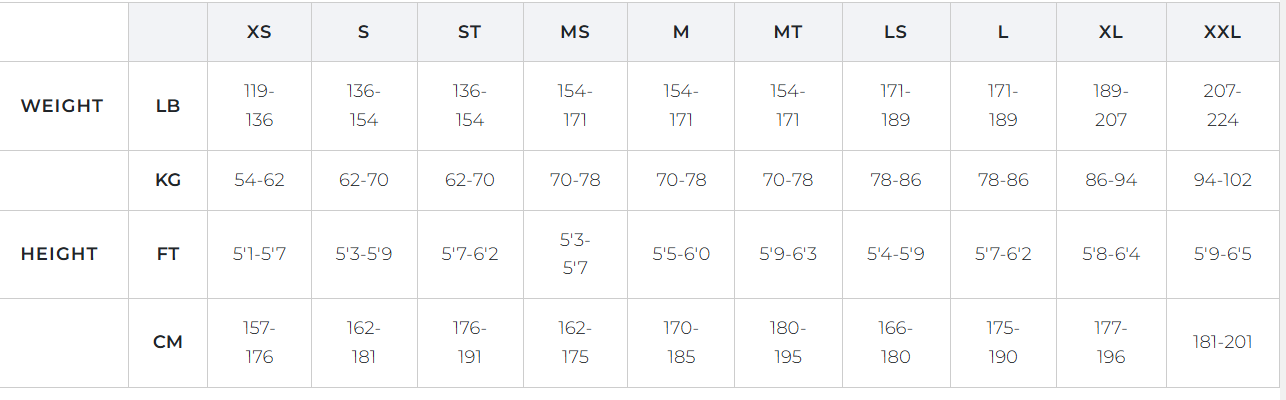1286x400 pixels.
Task: Click the FT unit label
Action: tap(168, 254)
